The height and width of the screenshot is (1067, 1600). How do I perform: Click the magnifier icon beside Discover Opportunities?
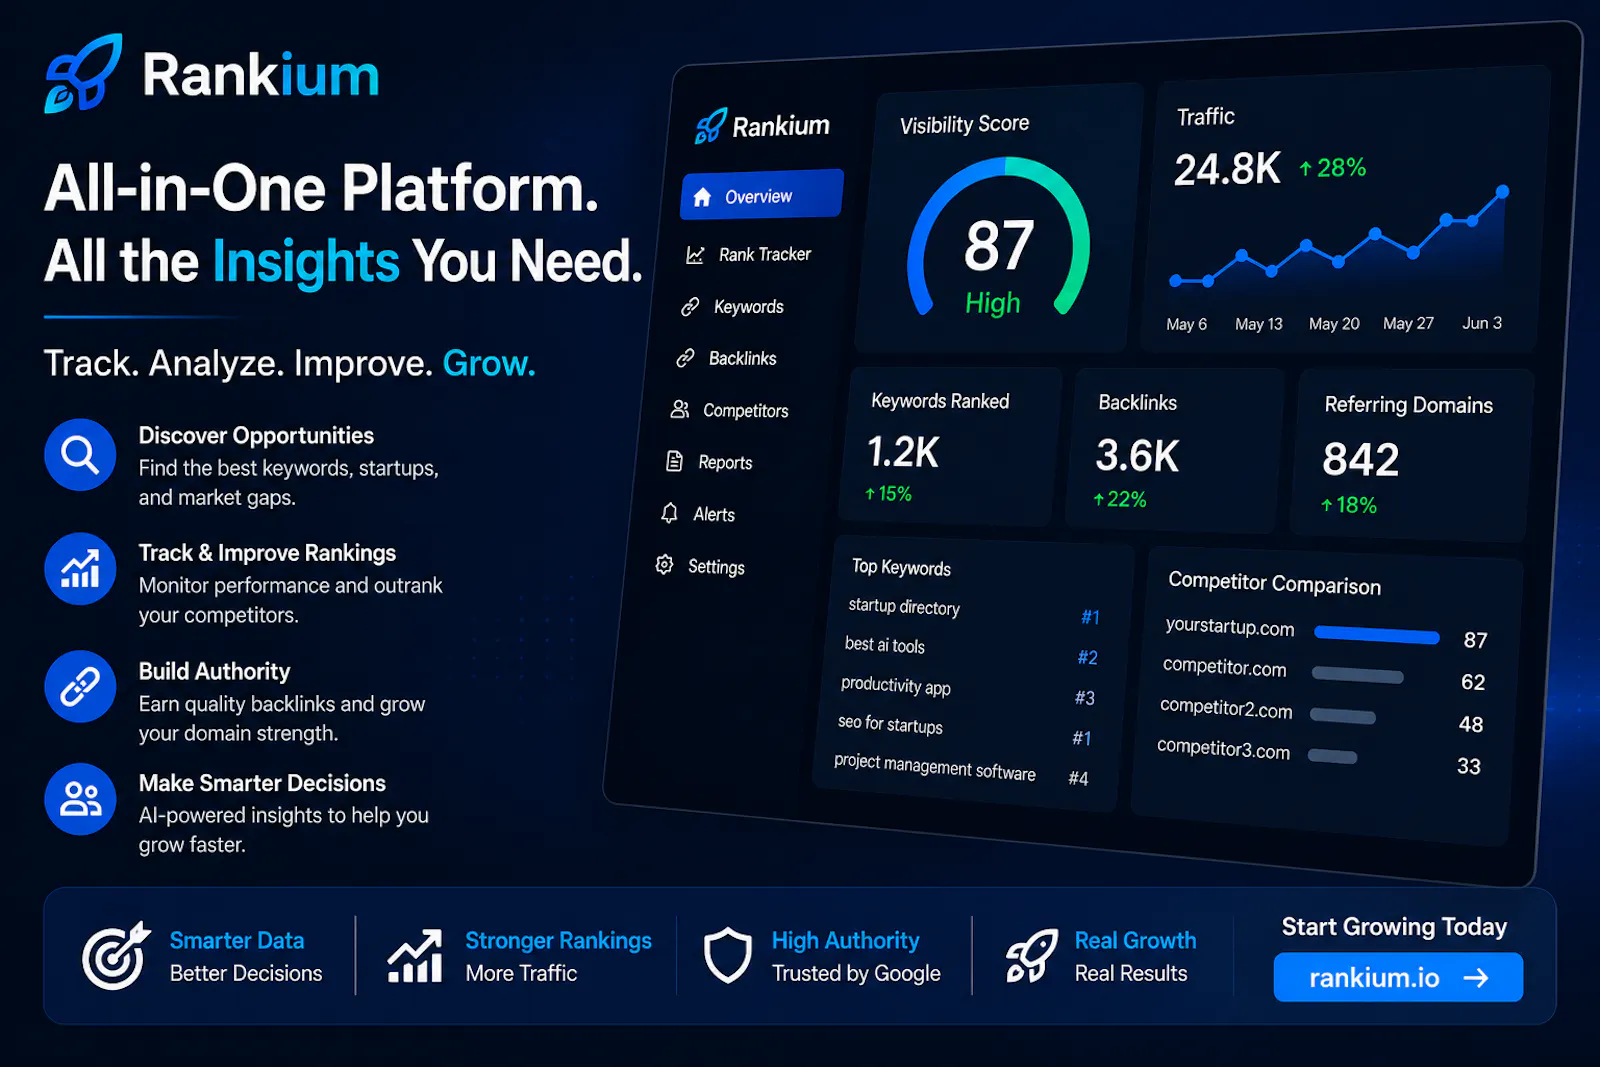tap(80, 455)
